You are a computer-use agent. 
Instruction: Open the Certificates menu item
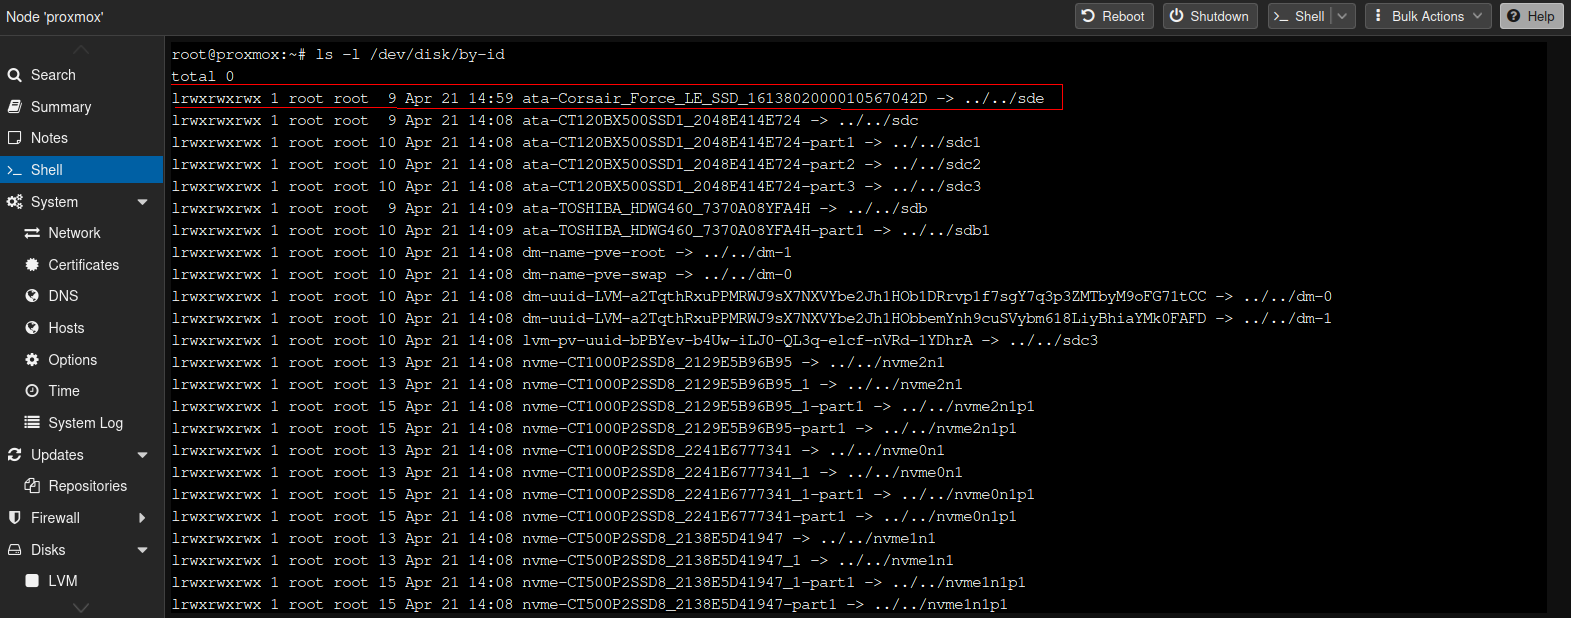(82, 265)
